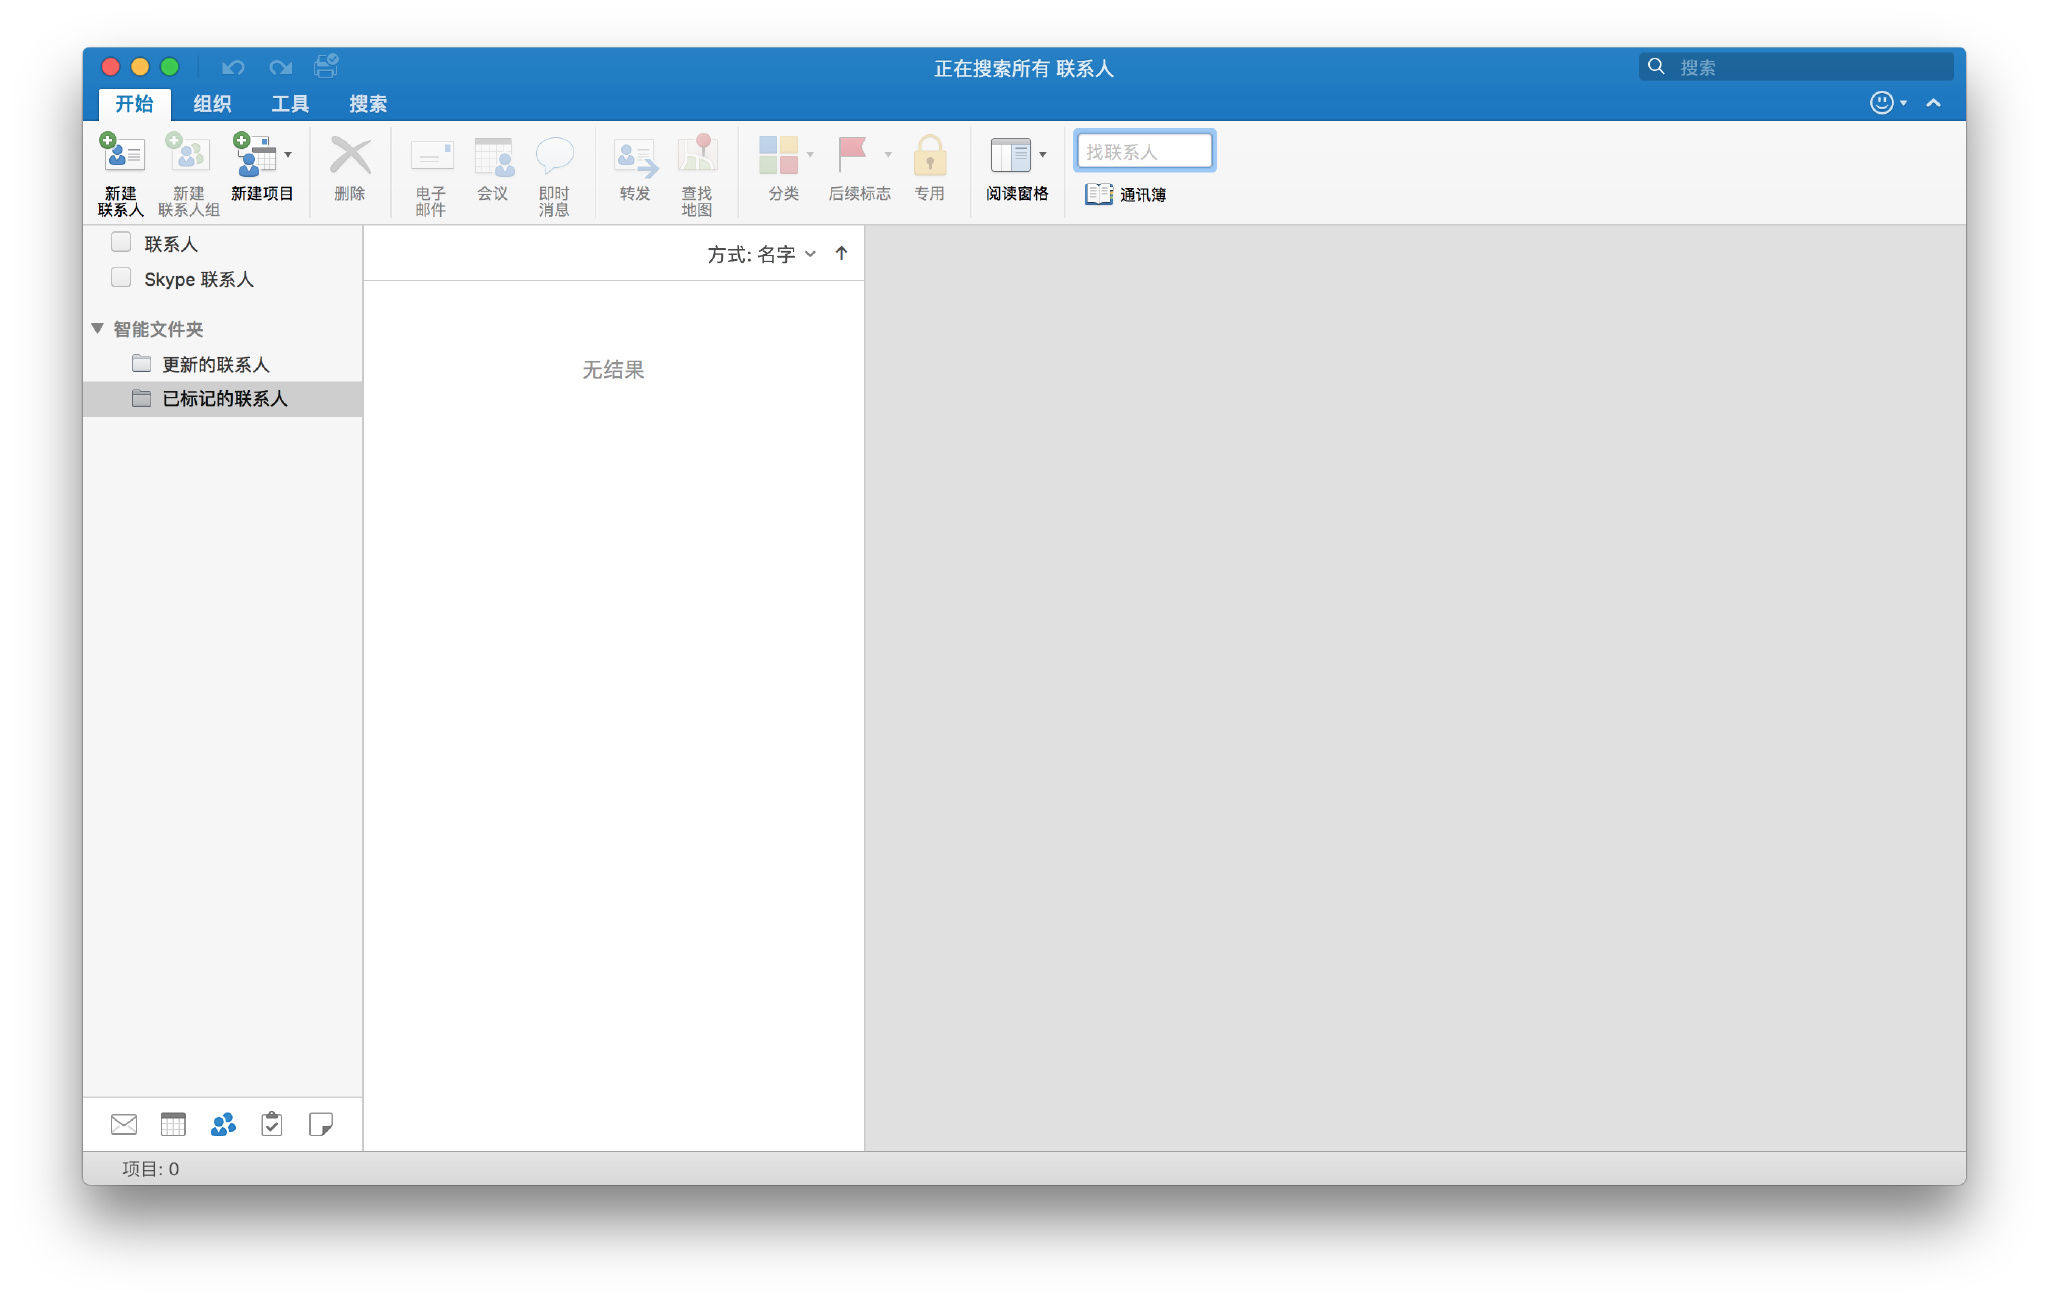Open the 新建项目 dropdown arrow
2048x1302 pixels.
288,155
